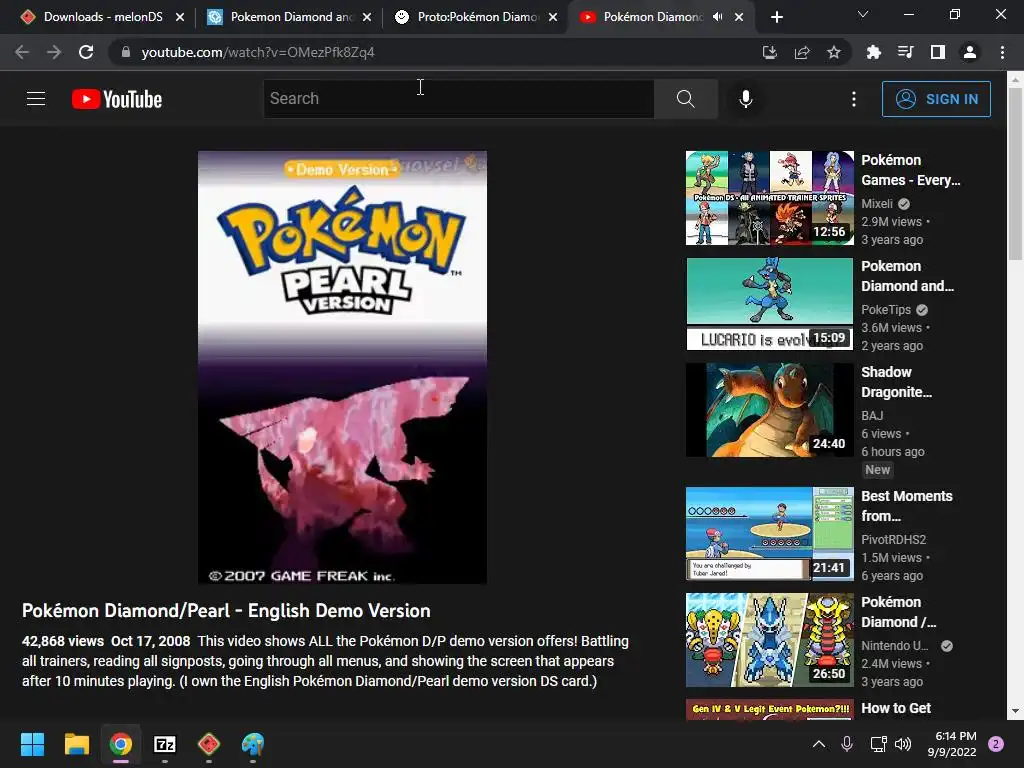Open the Paint taskbar icon
The image size is (1024, 768).
coord(253,744)
